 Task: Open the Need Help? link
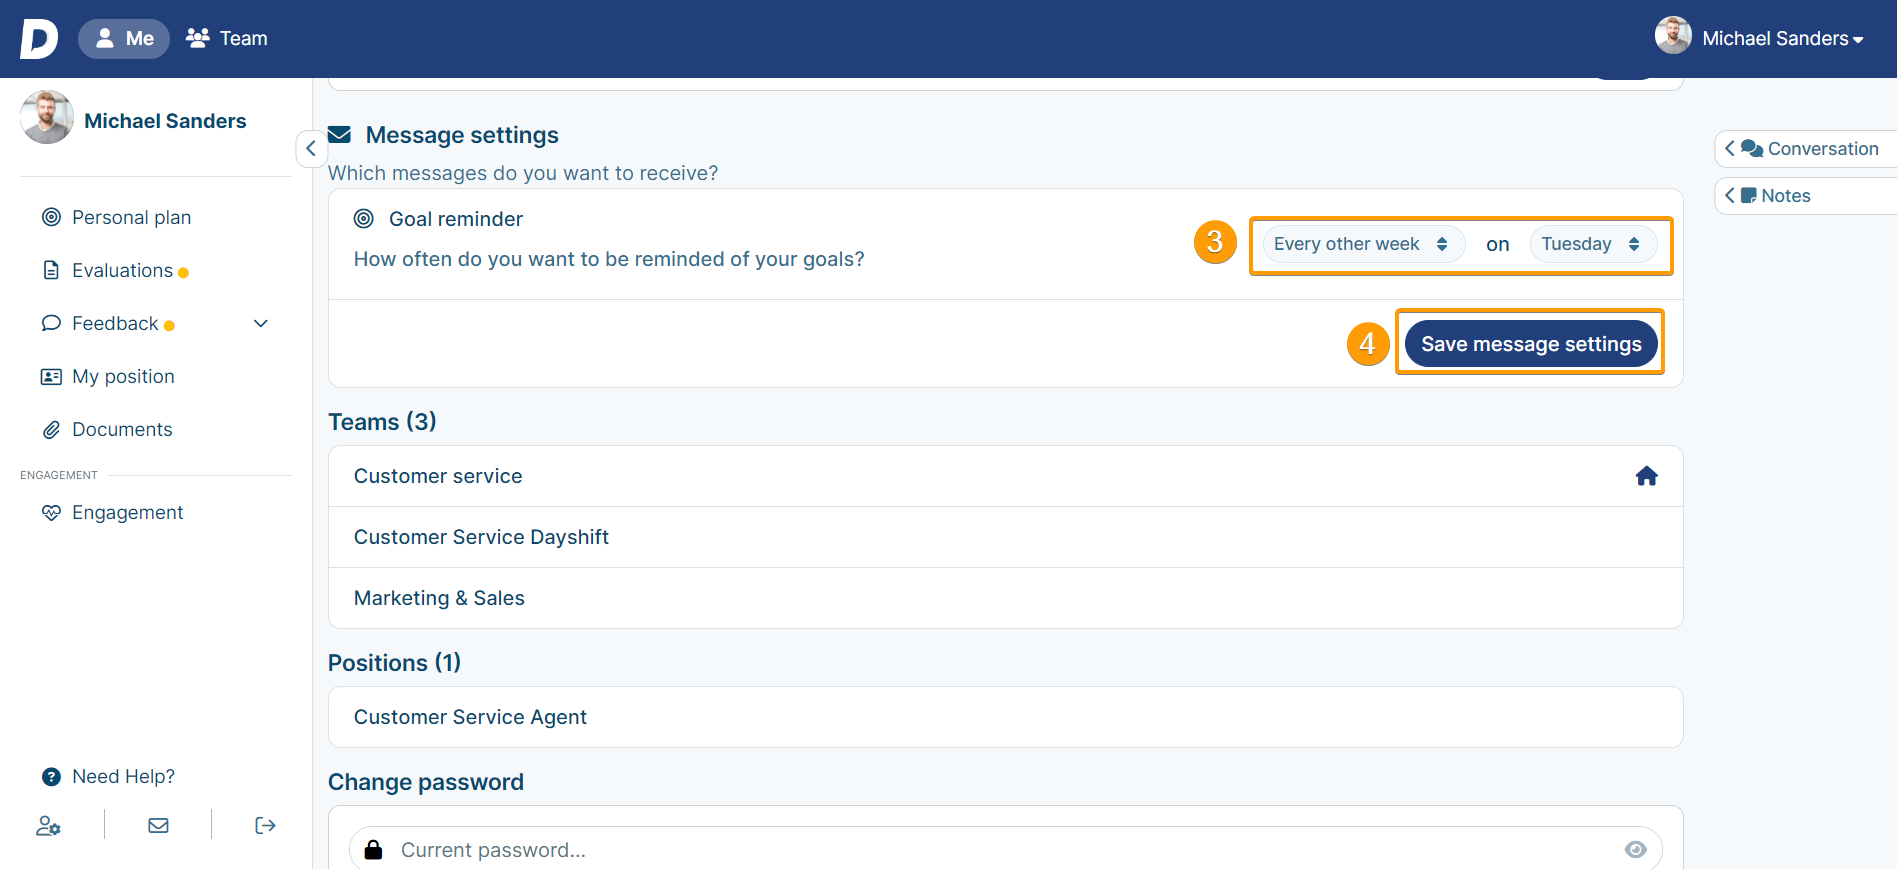tap(123, 776)
